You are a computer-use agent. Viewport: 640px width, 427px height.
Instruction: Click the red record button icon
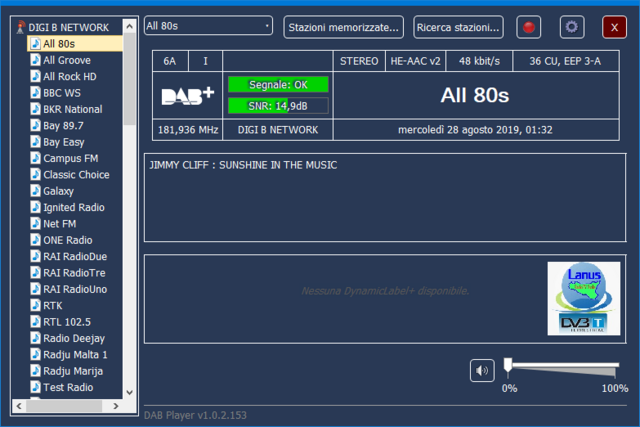click(x=529, y=27)
